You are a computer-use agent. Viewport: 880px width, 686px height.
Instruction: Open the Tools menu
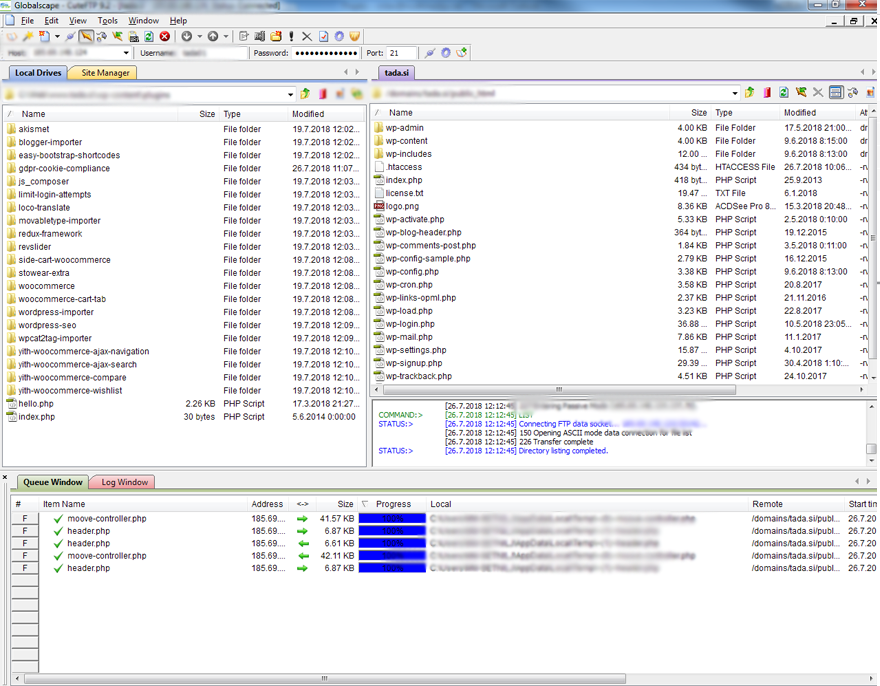(107, 20)
